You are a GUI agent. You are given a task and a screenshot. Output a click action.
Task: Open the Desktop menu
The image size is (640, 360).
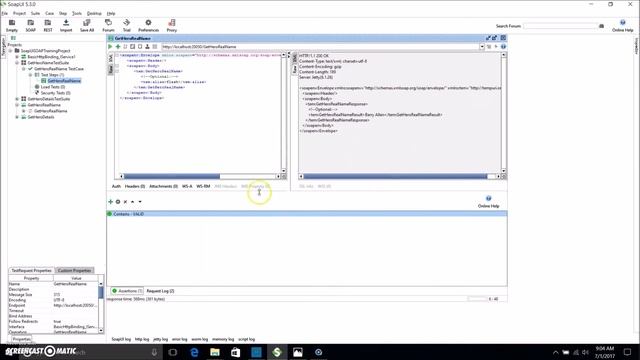click(94, 13)
